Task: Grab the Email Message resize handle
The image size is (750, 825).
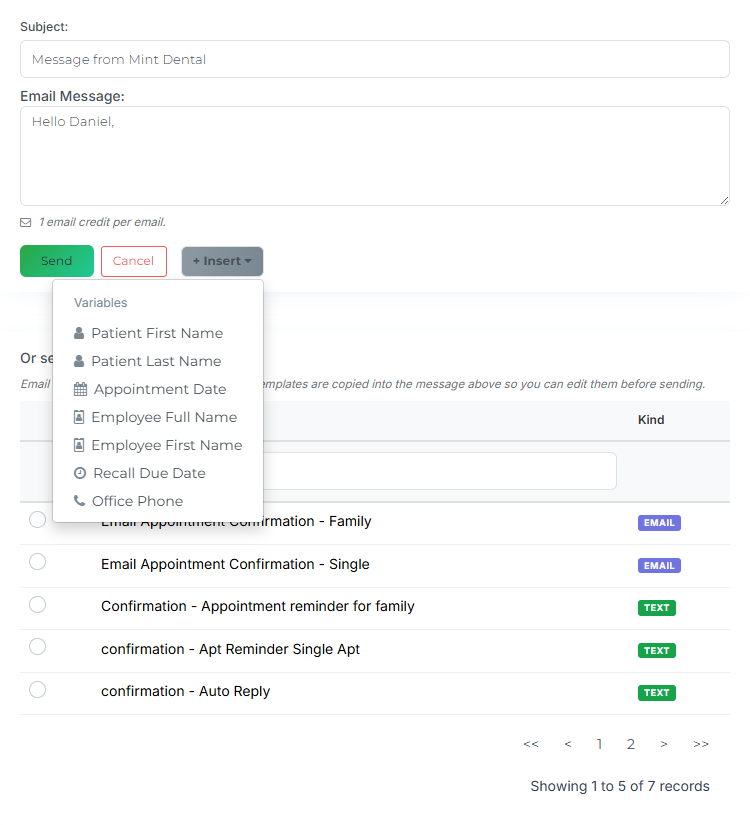Action: point(725,200)
